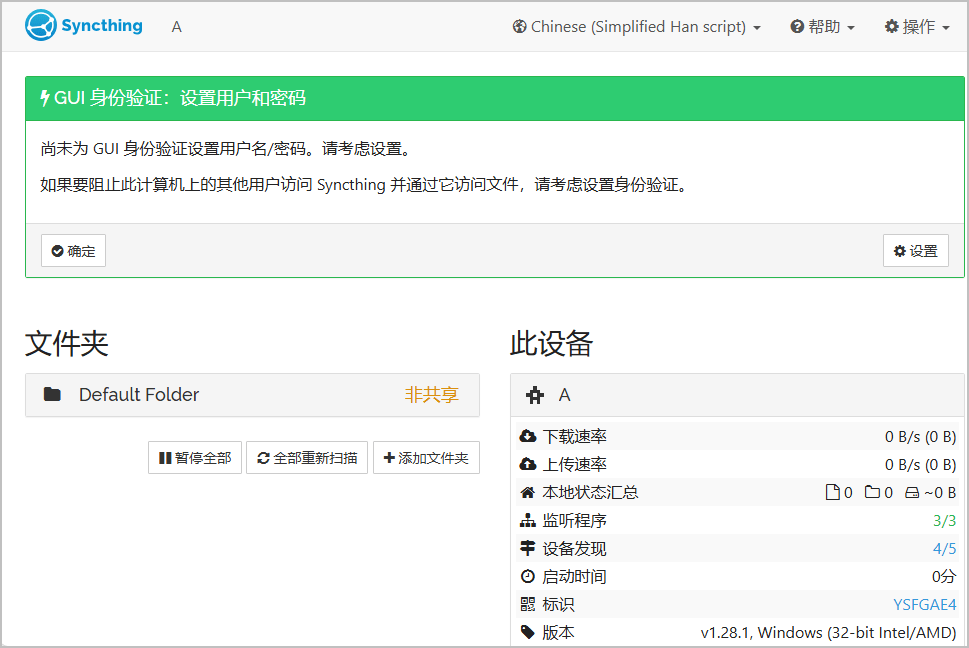Image resolution: width=969 pixels, height=648 pixels.
Task: Click the pause icon in 暂停全部
Action: tap(165, 458)
